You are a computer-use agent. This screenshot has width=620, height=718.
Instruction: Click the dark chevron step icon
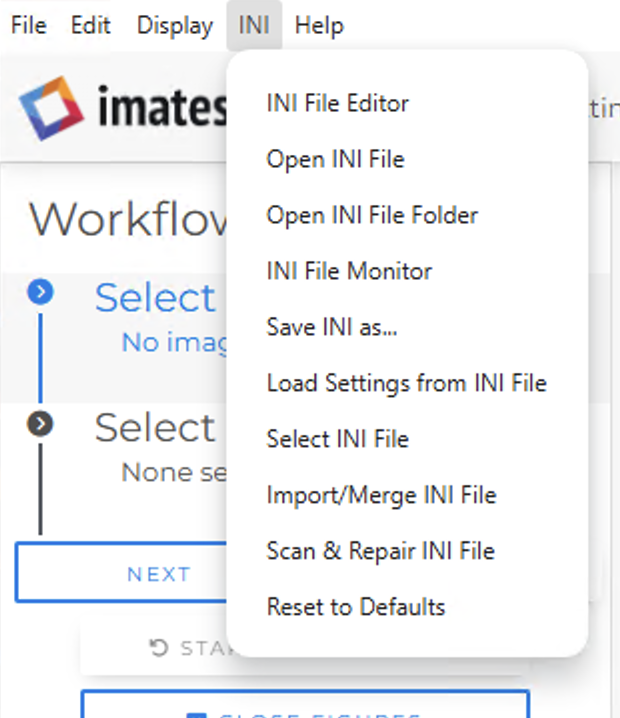click(40, 425)
